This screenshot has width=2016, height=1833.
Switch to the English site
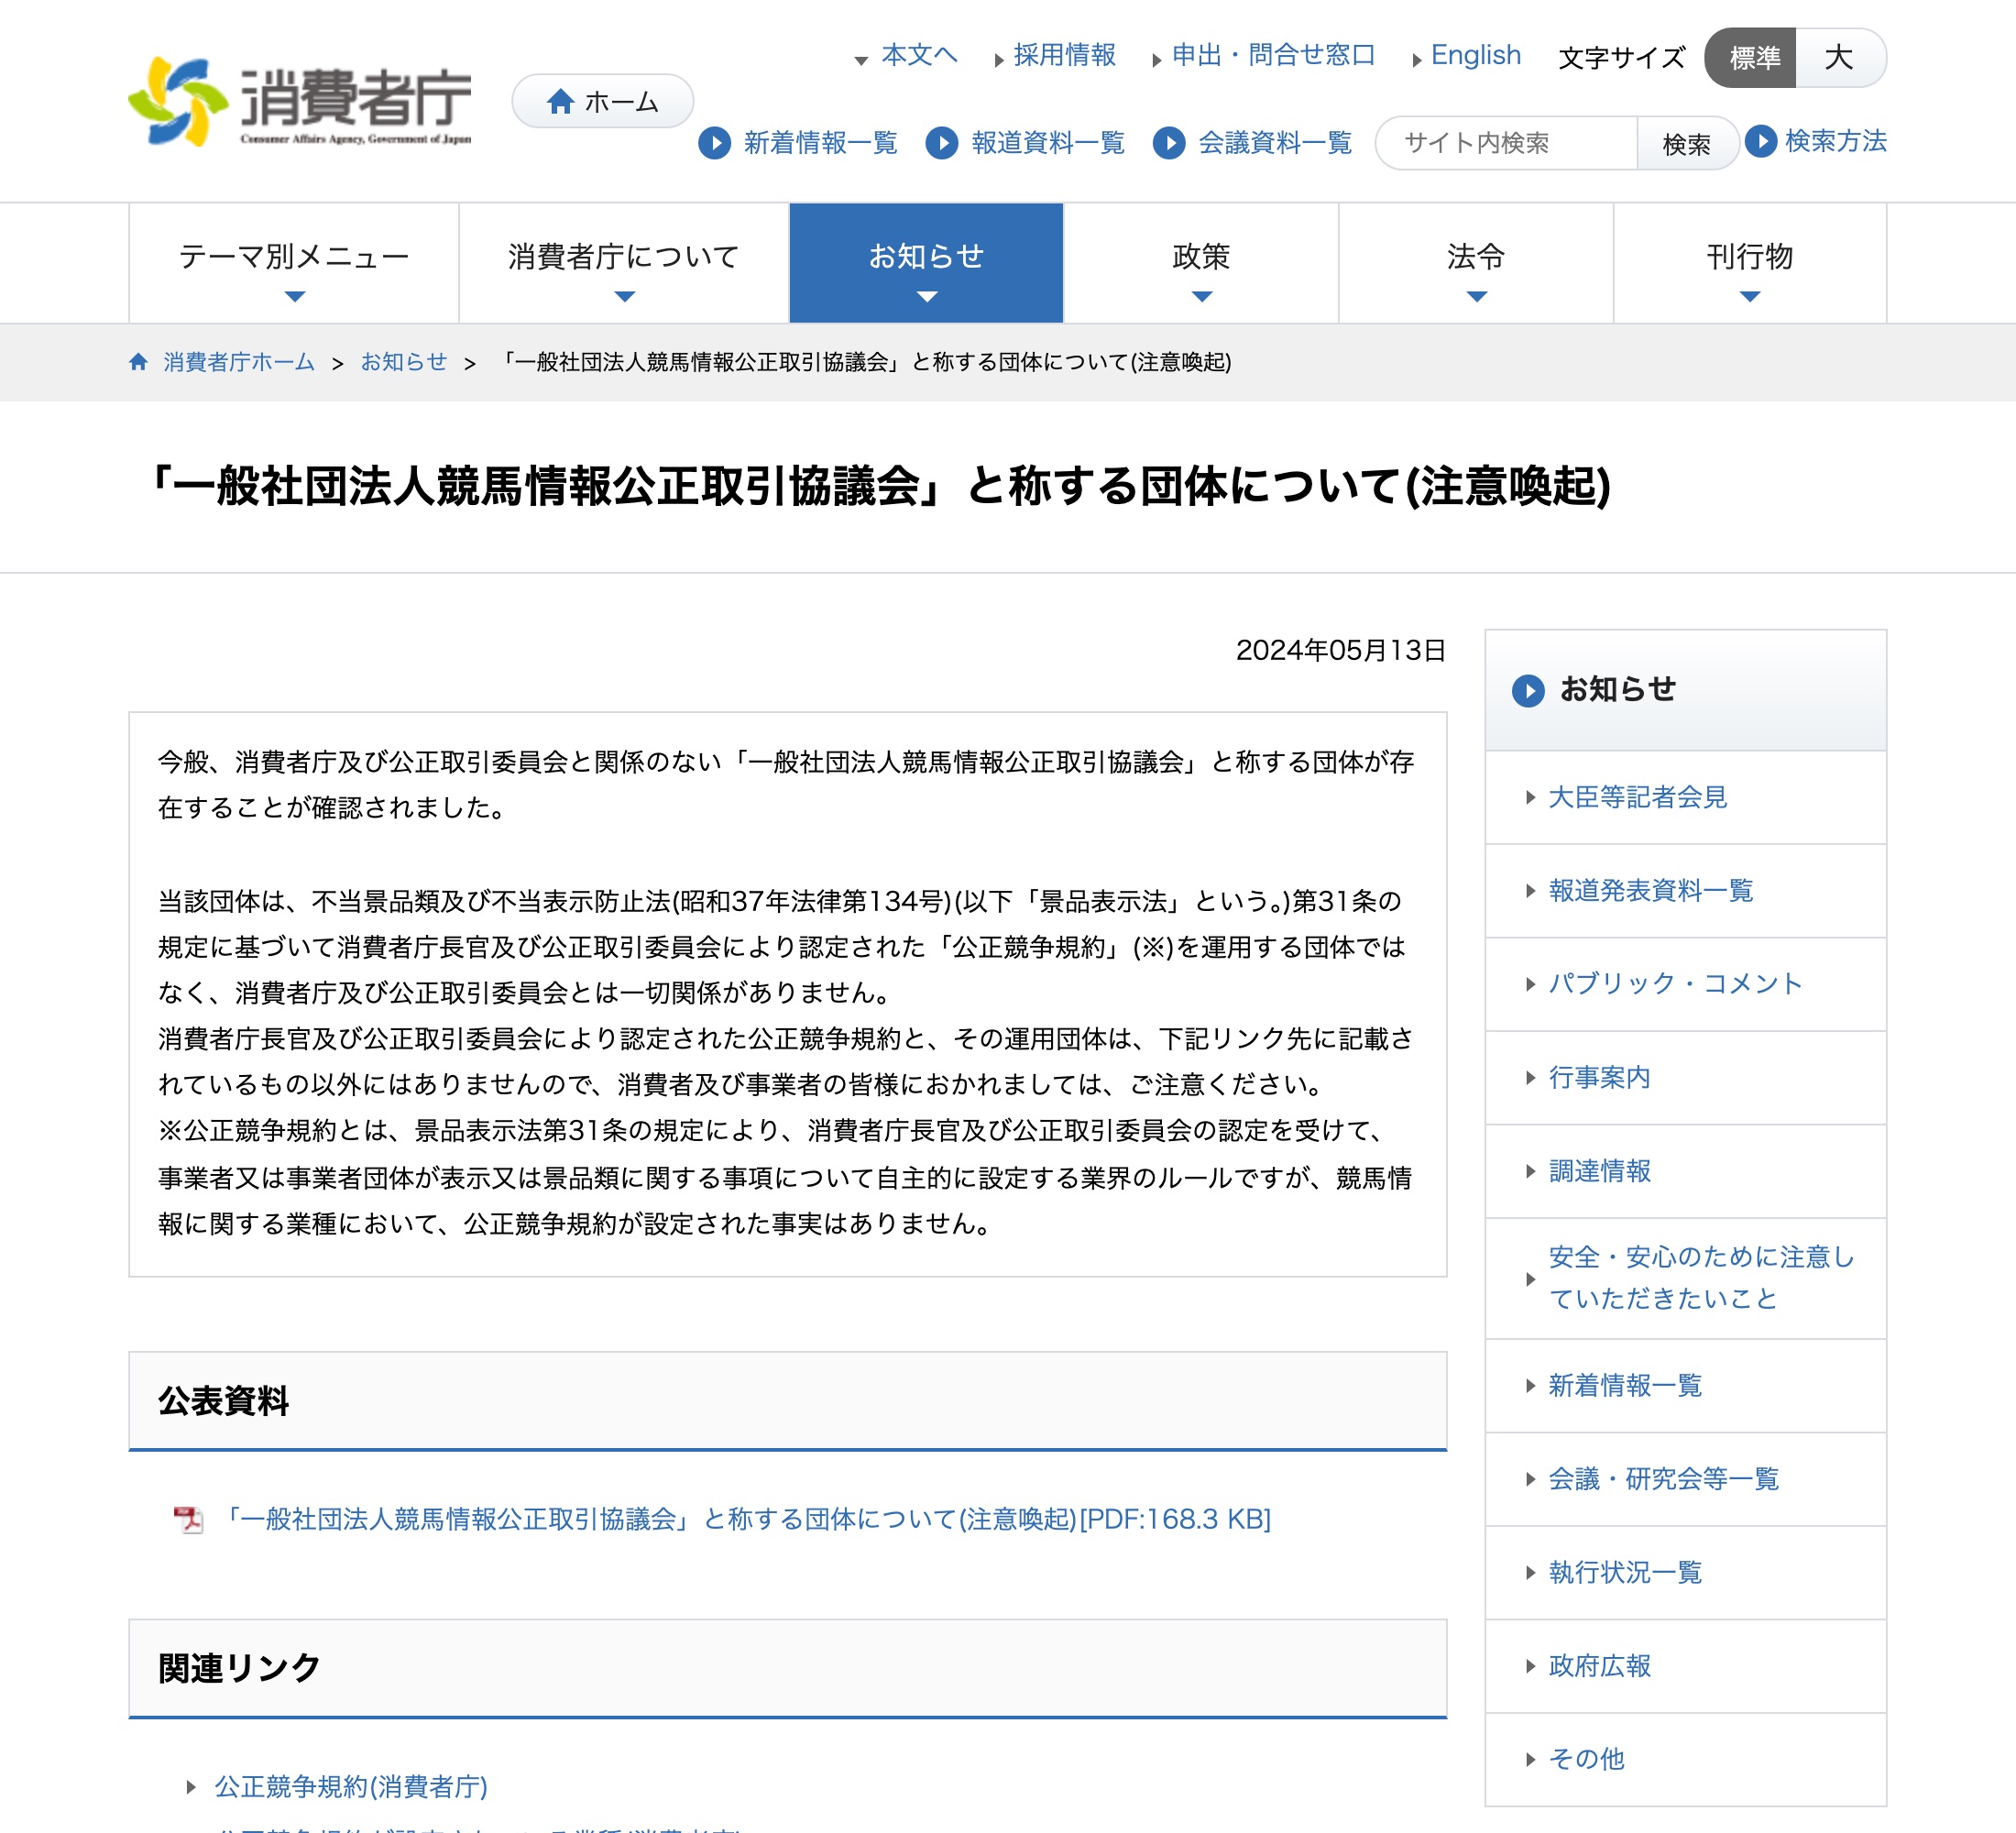pyautogui.click(x=1475, y=55)
